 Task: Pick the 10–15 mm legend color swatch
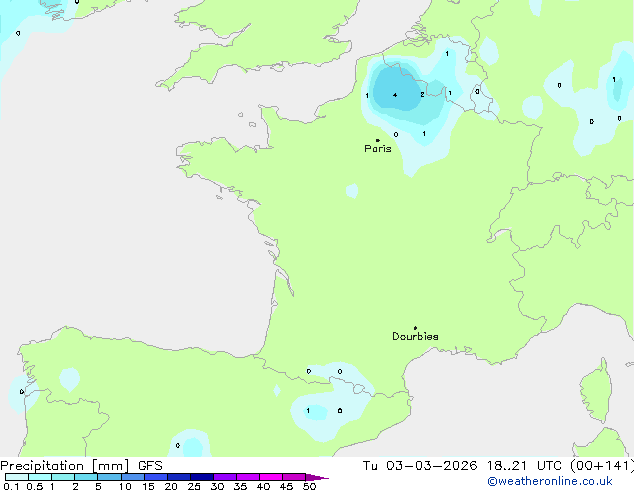[x=133, y=477]
